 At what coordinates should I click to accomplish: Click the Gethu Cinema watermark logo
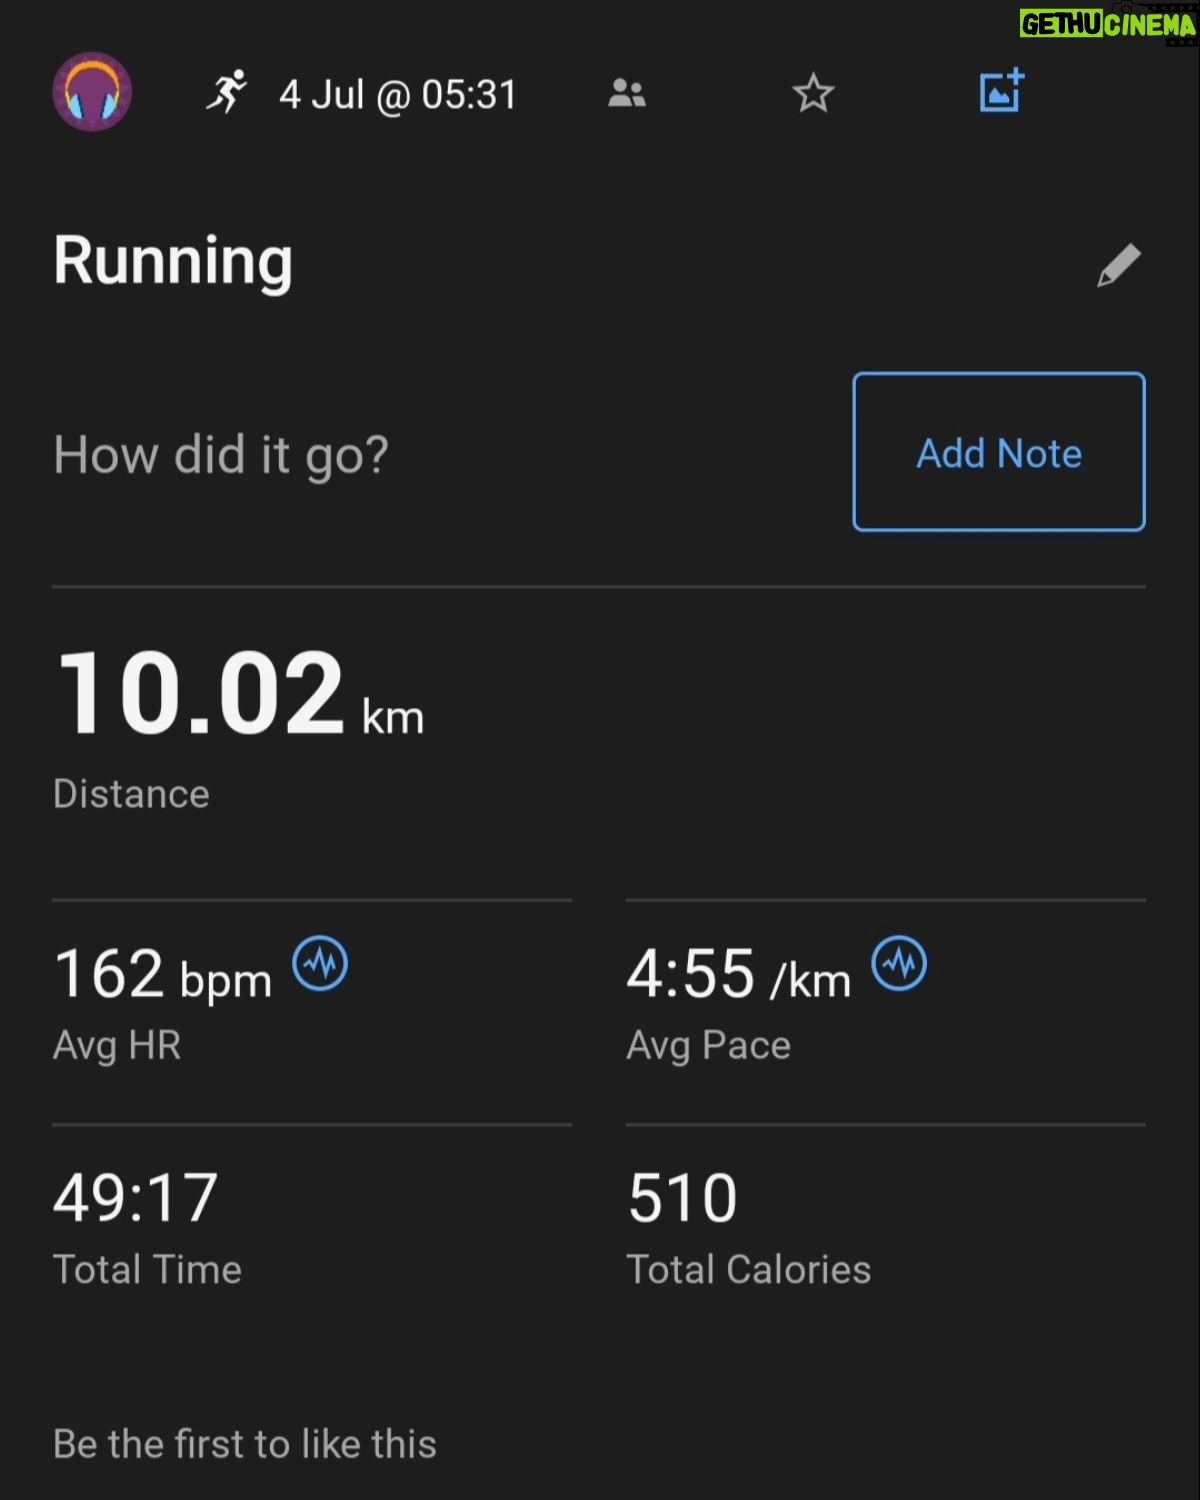(1108, 24)
